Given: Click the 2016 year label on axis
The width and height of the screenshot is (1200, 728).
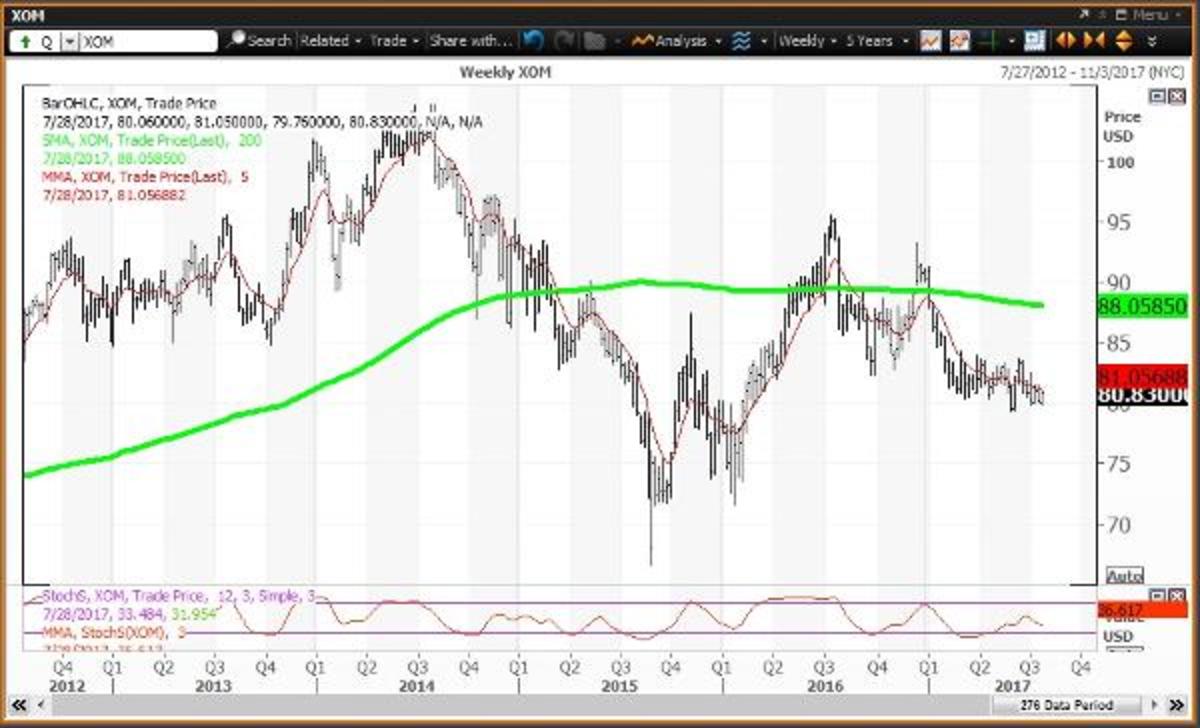Looking at the screenshot, I should tap(823, 686).
